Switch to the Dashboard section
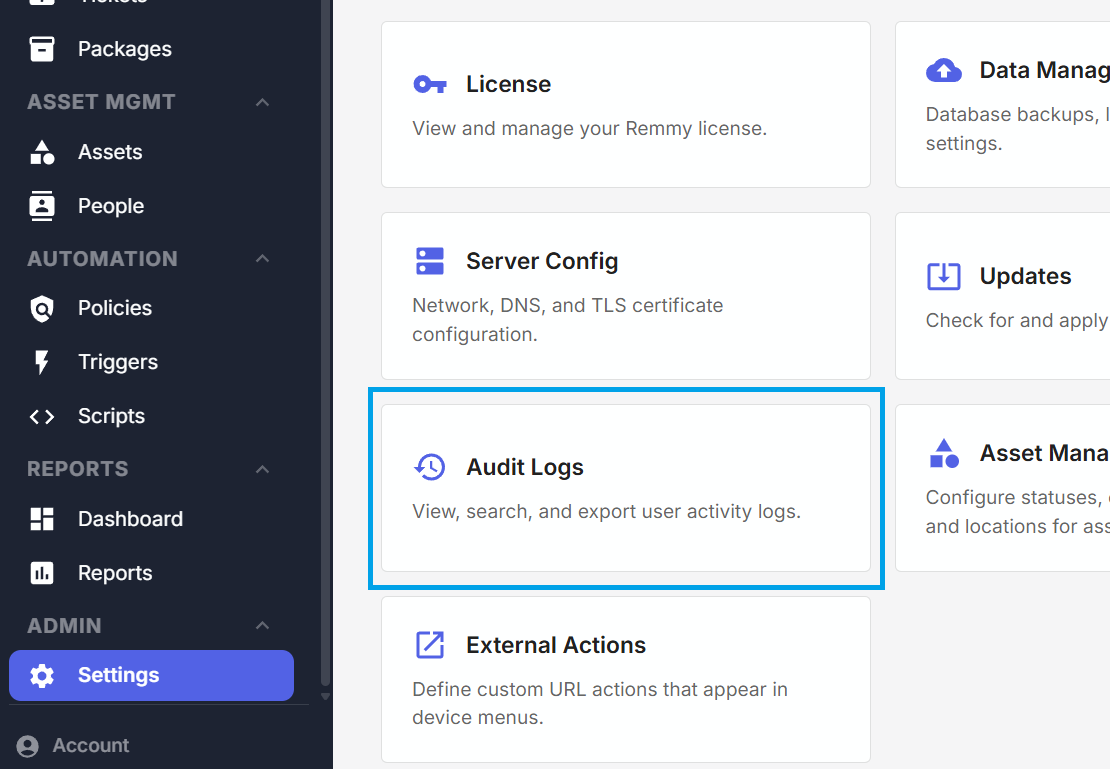The width and height of the screenshot is (1110, 769). pyautogui.click(x=41, y=518)
